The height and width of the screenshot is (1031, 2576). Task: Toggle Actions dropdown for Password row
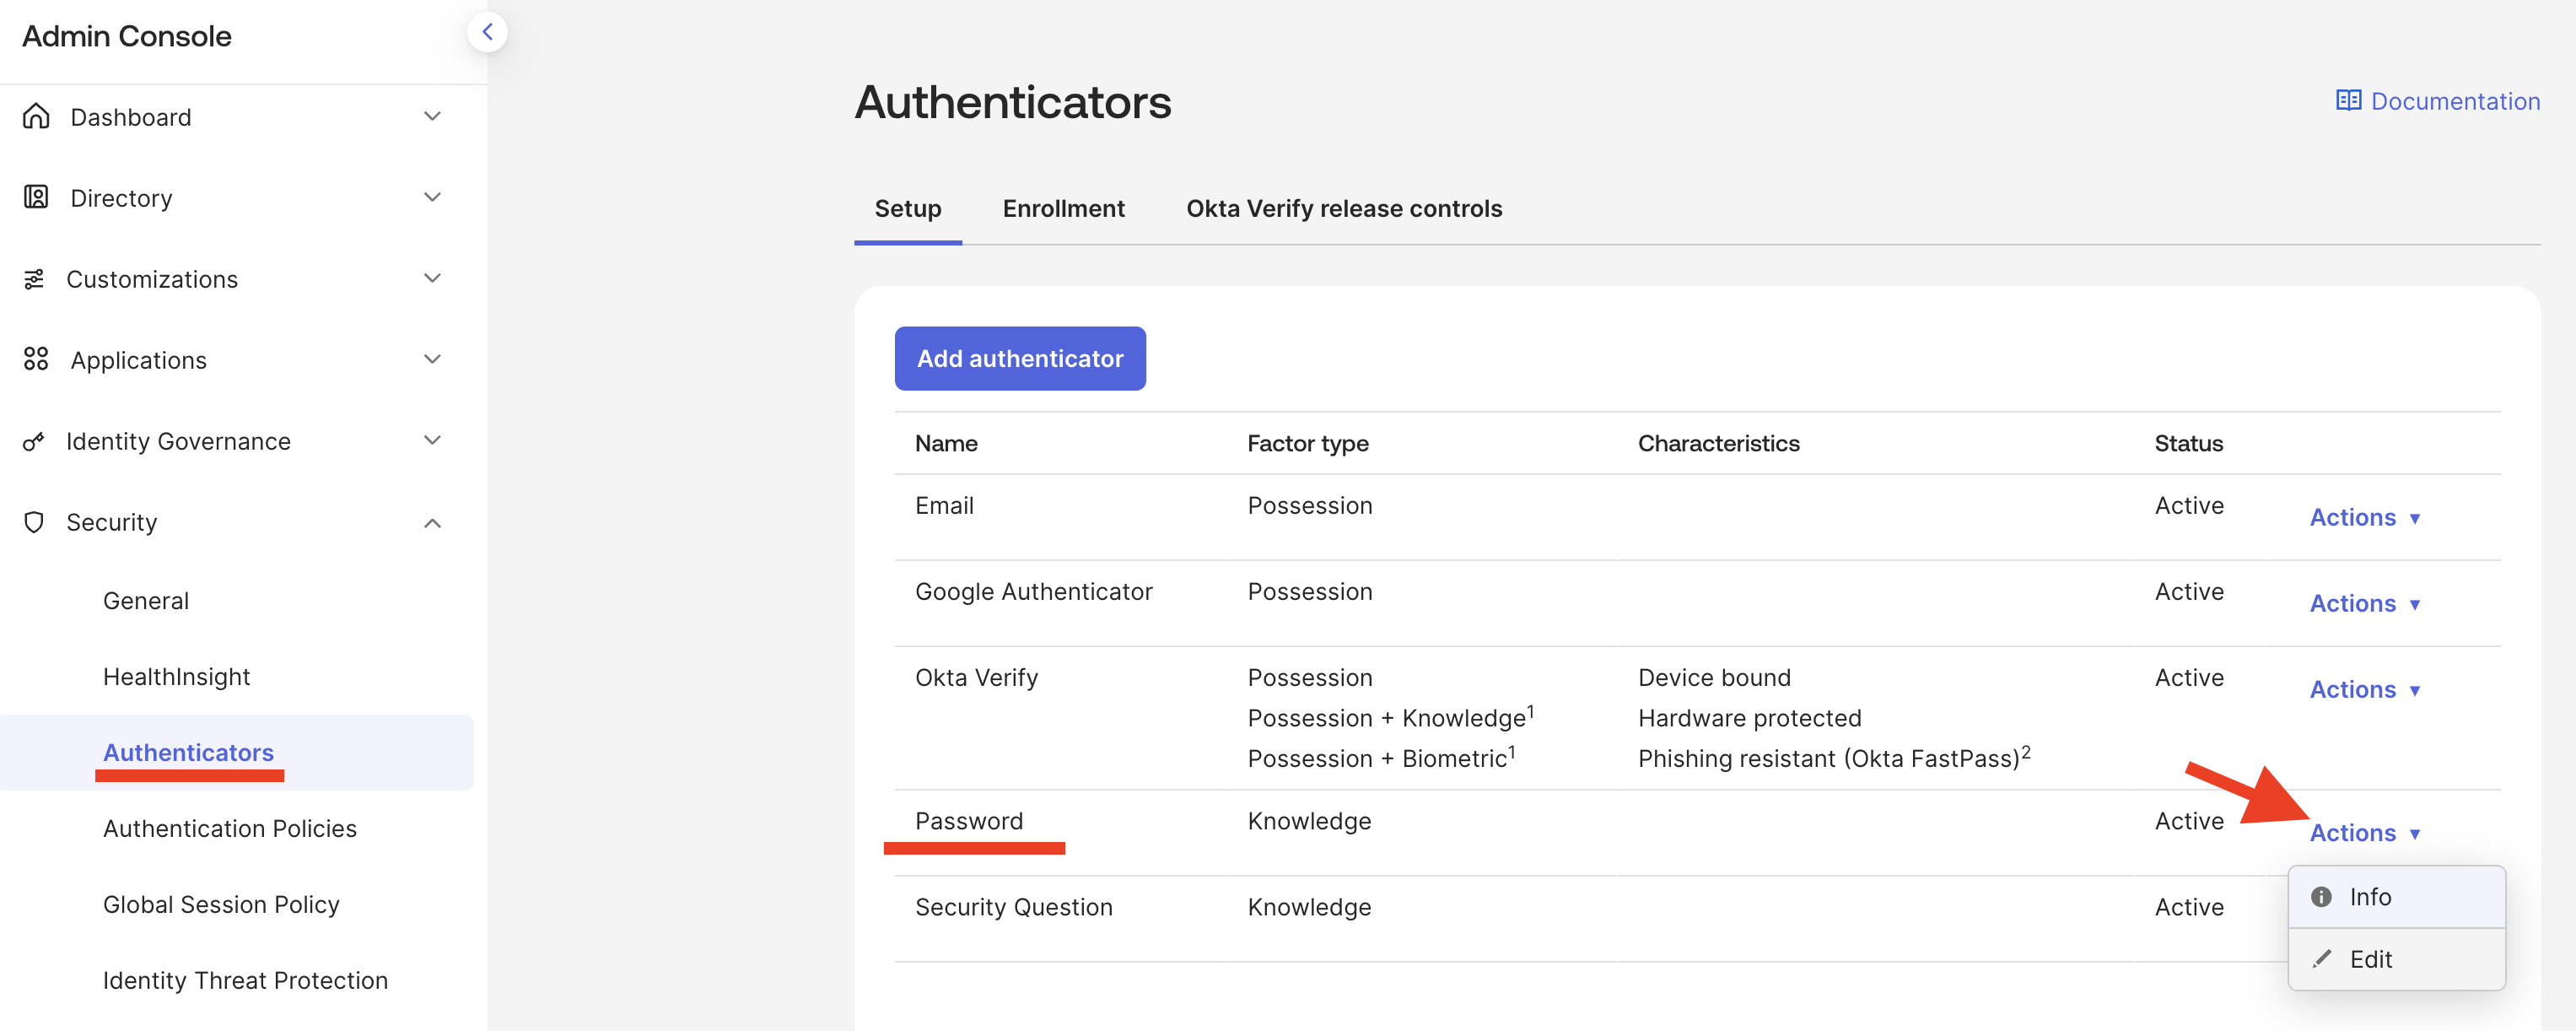(2364, 833)
